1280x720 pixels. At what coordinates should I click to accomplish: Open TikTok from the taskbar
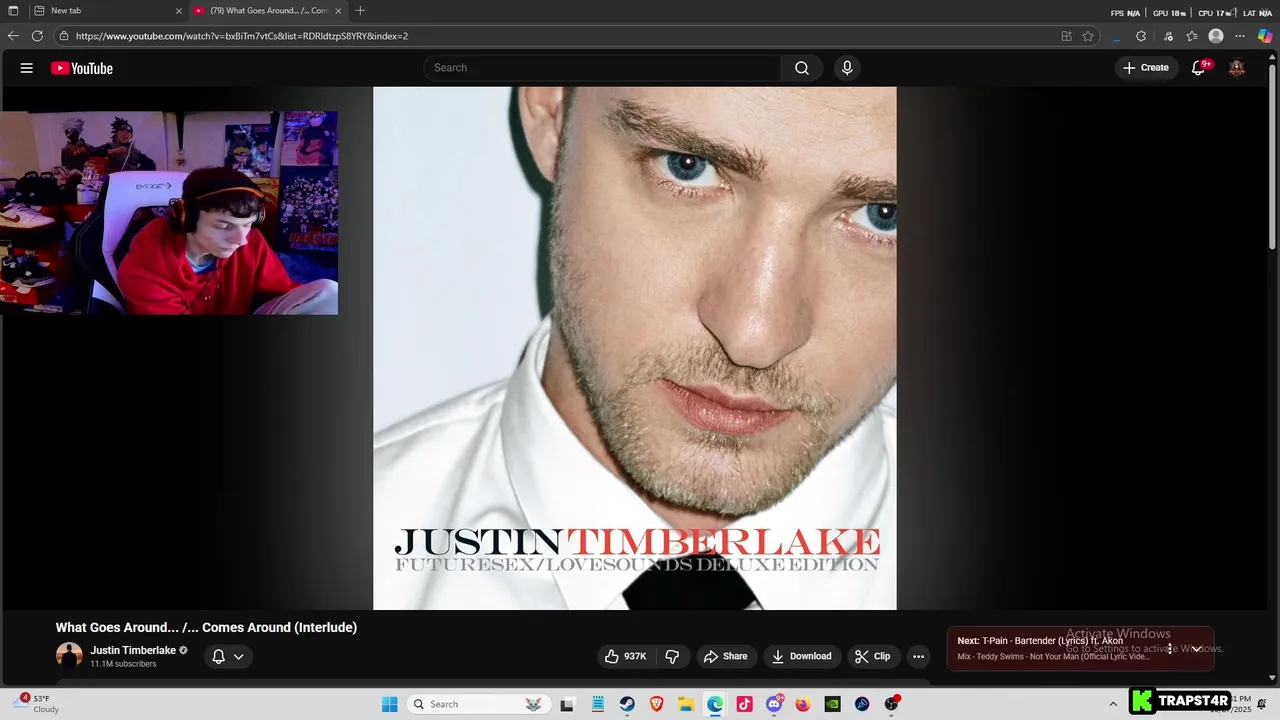click(744, 704)
